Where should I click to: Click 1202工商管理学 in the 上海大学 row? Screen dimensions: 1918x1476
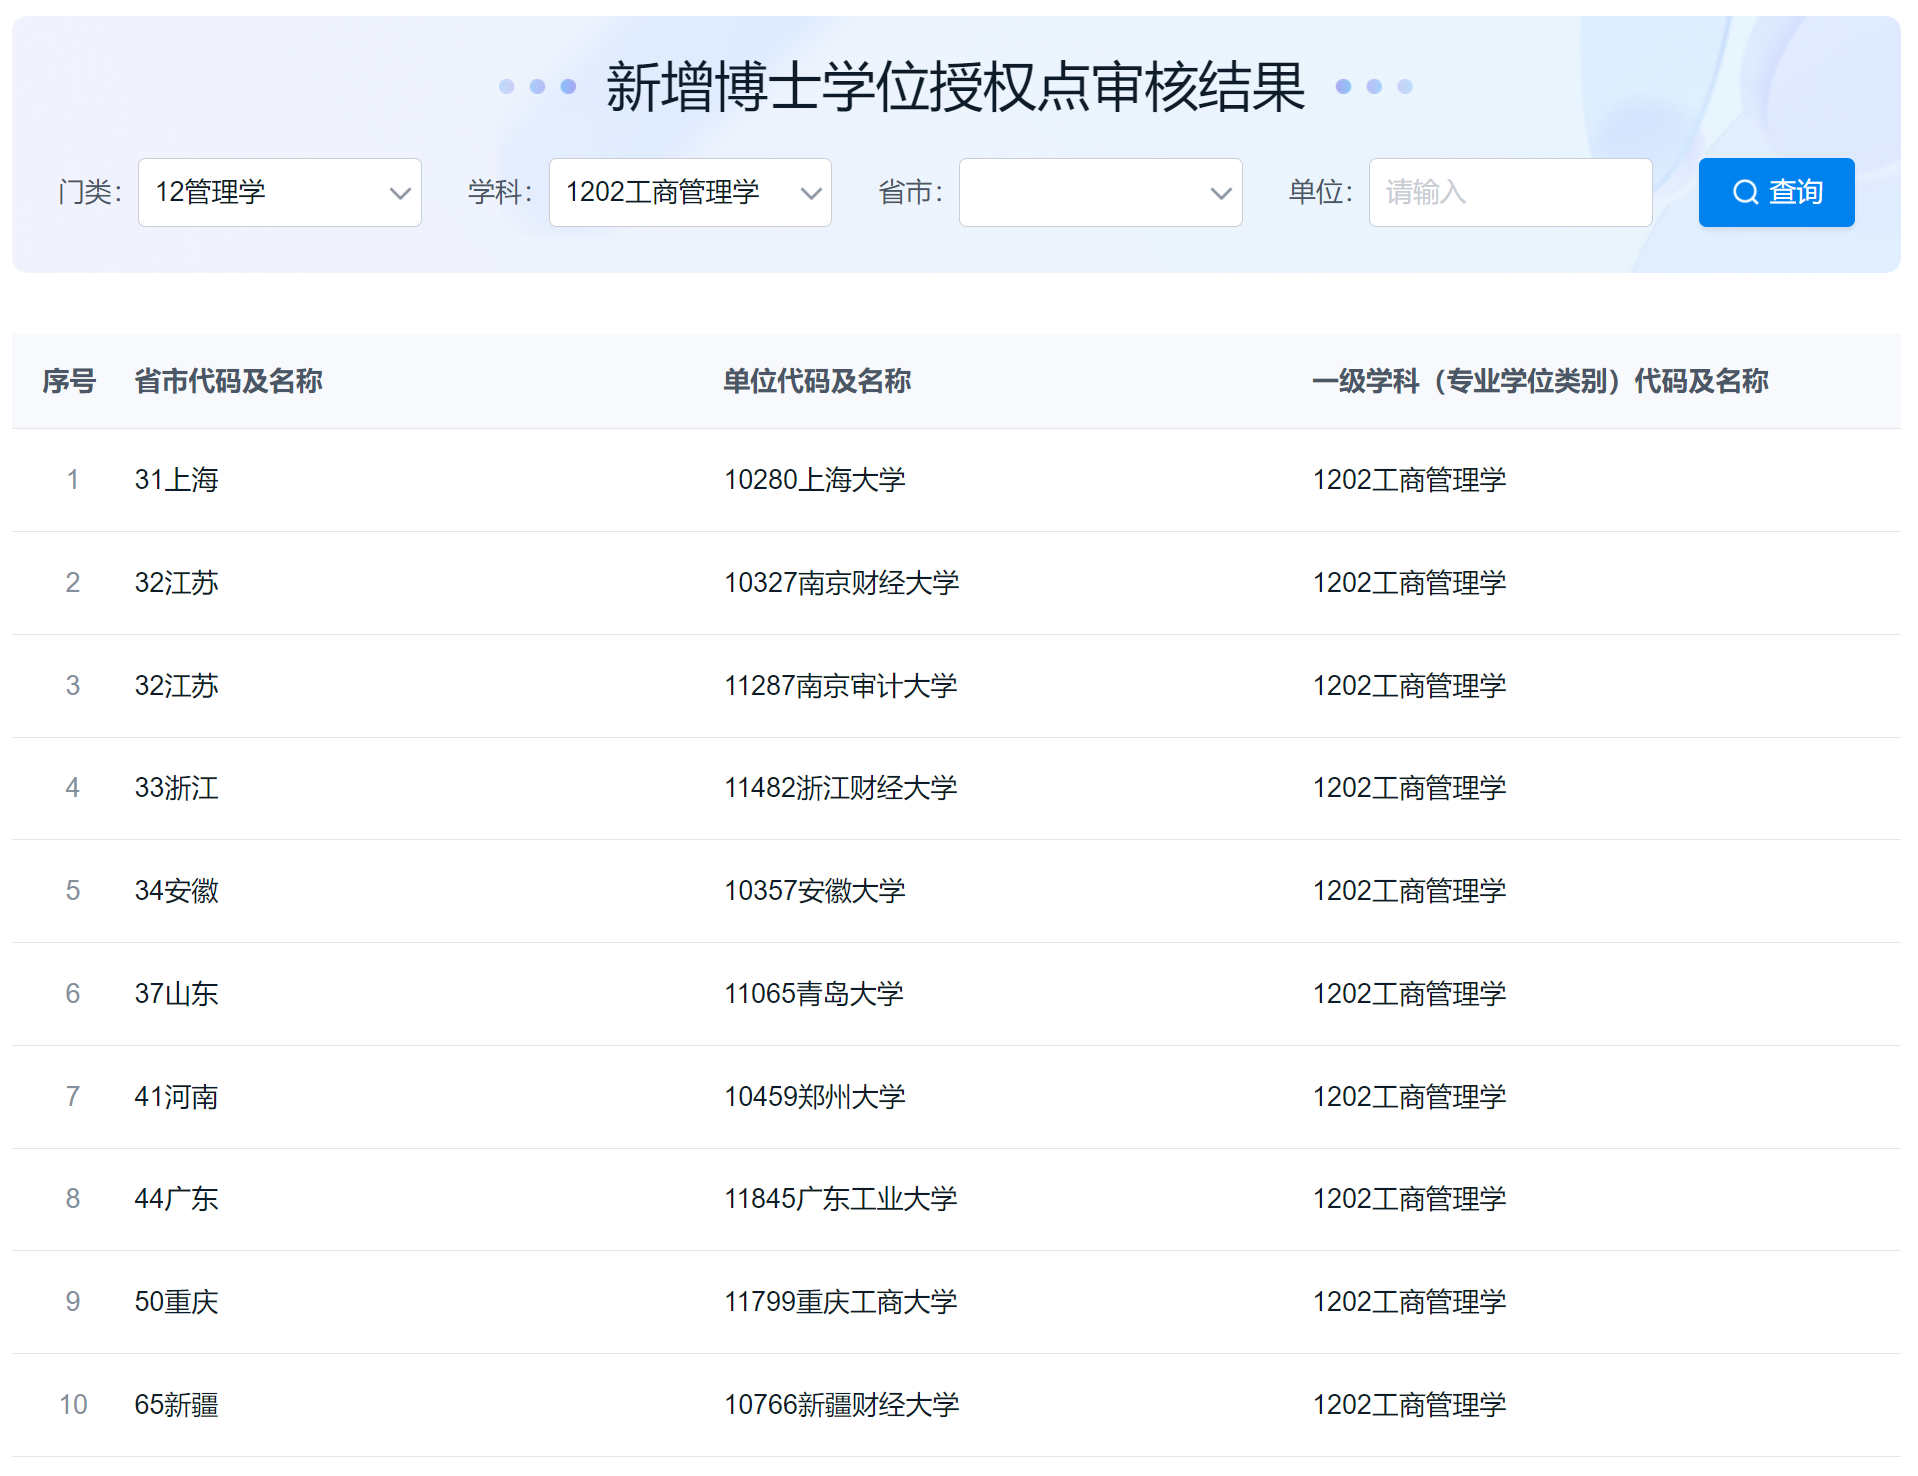pos(1409,480)
